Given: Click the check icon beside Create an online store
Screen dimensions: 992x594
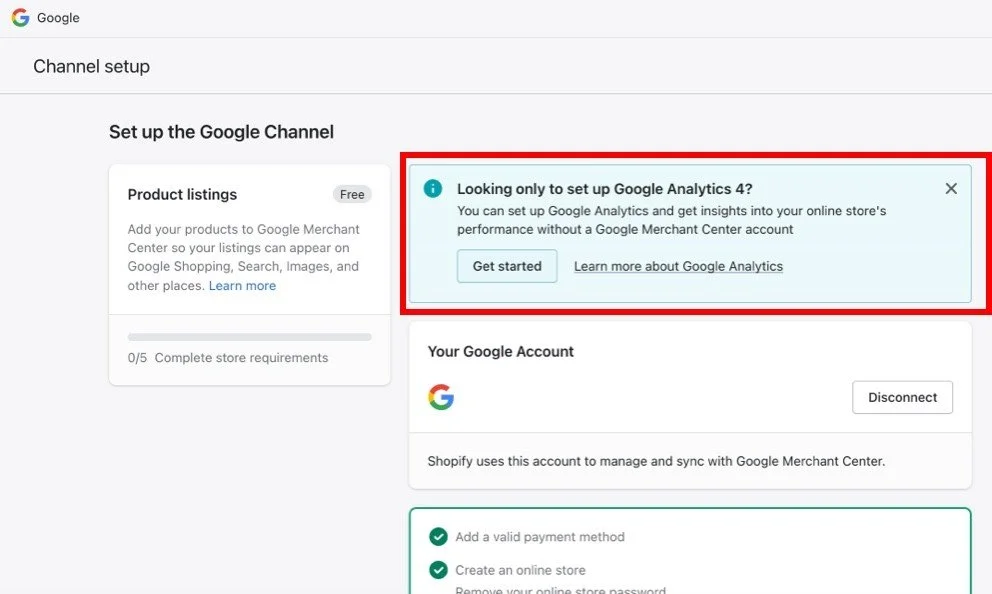Looking at the screenshot, I should (438, 570).
